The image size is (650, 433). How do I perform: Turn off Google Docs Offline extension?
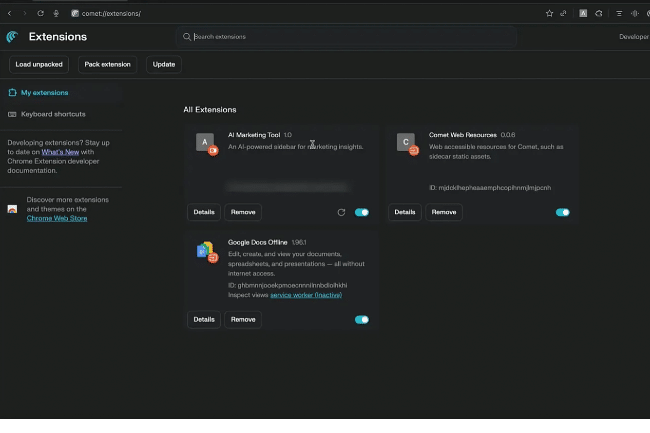pos(362,320)
